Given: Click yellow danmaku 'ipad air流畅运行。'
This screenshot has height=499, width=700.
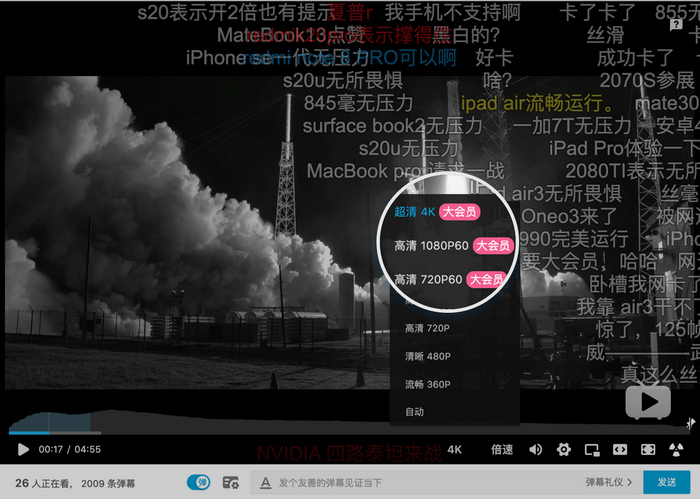Looking at the screenshot, I should pyautogui.click(x=538, y=103).
